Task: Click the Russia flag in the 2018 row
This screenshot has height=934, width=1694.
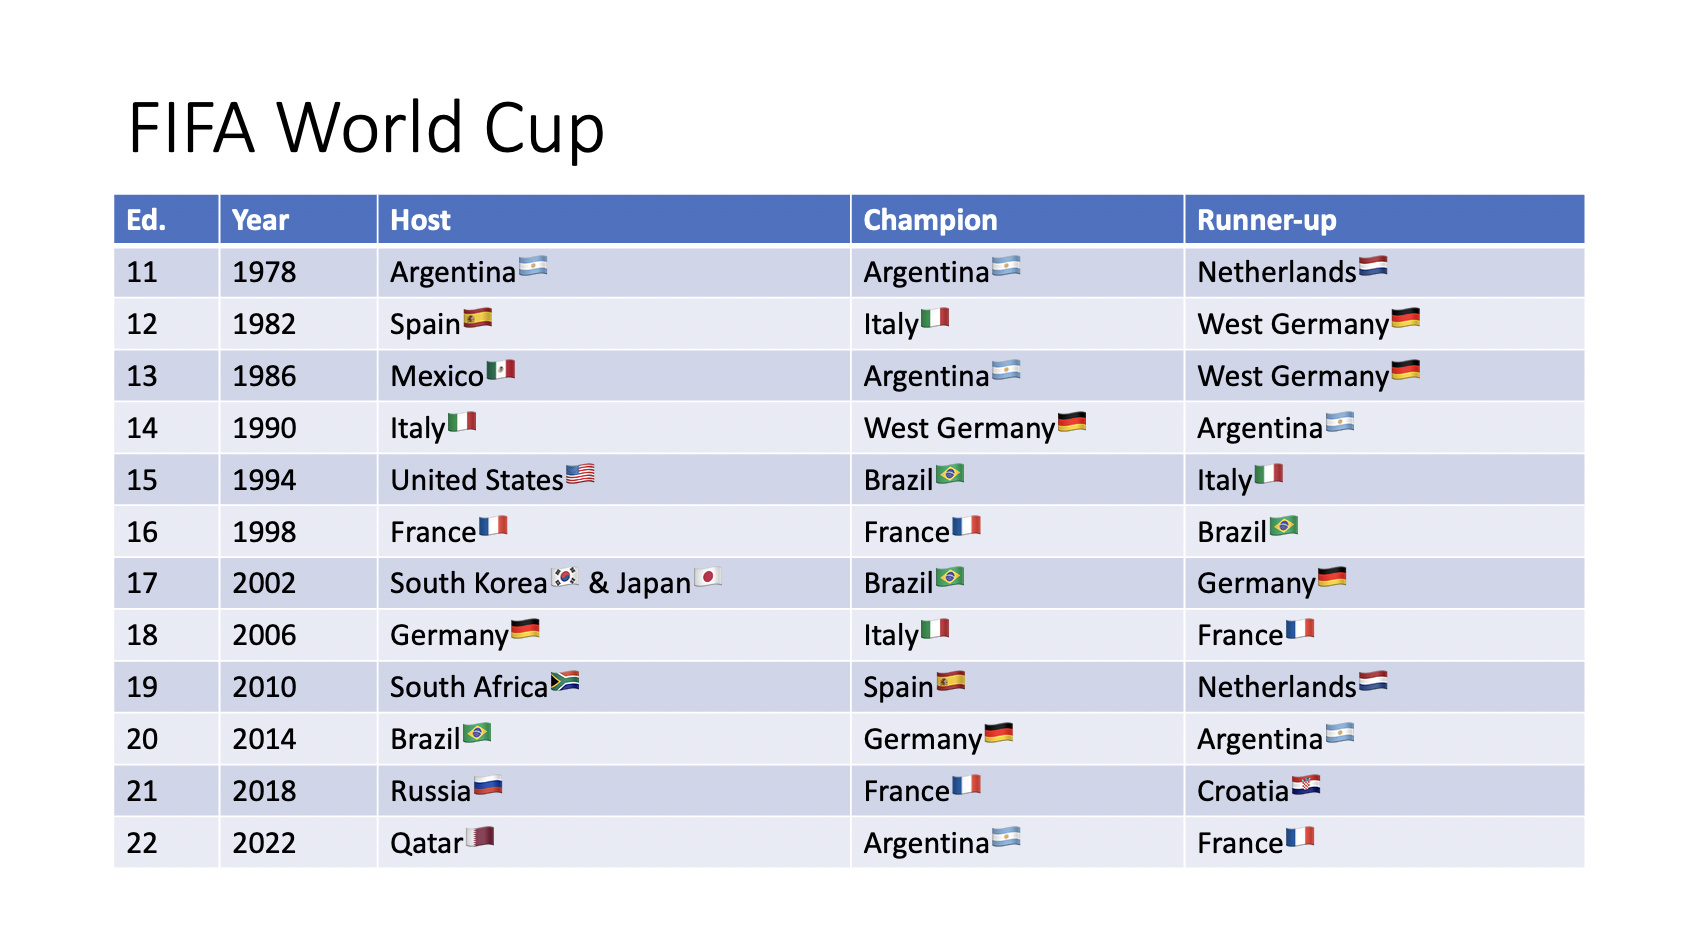Action: 488,785
